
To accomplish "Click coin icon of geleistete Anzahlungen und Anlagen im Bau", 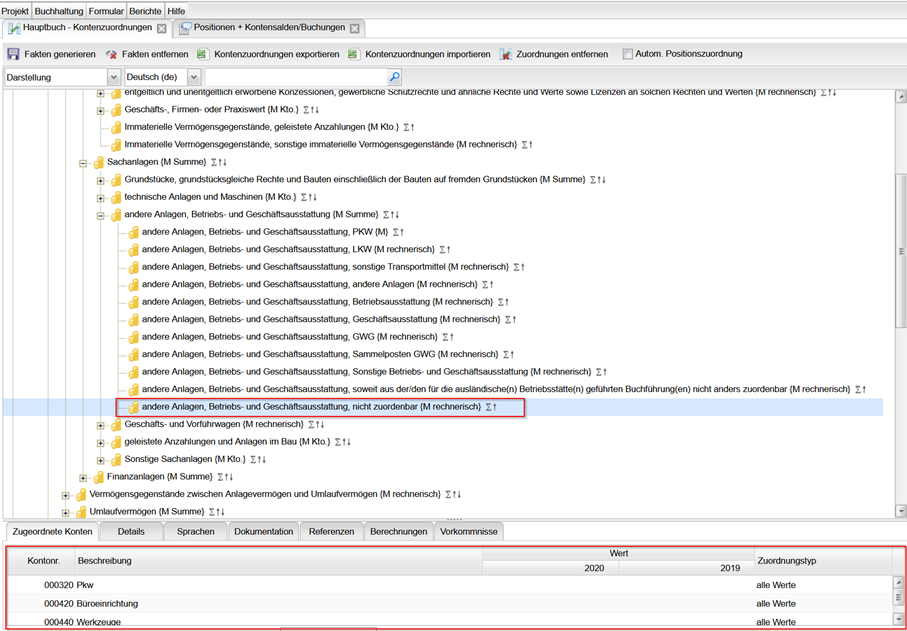I will (x=116, y=442).
